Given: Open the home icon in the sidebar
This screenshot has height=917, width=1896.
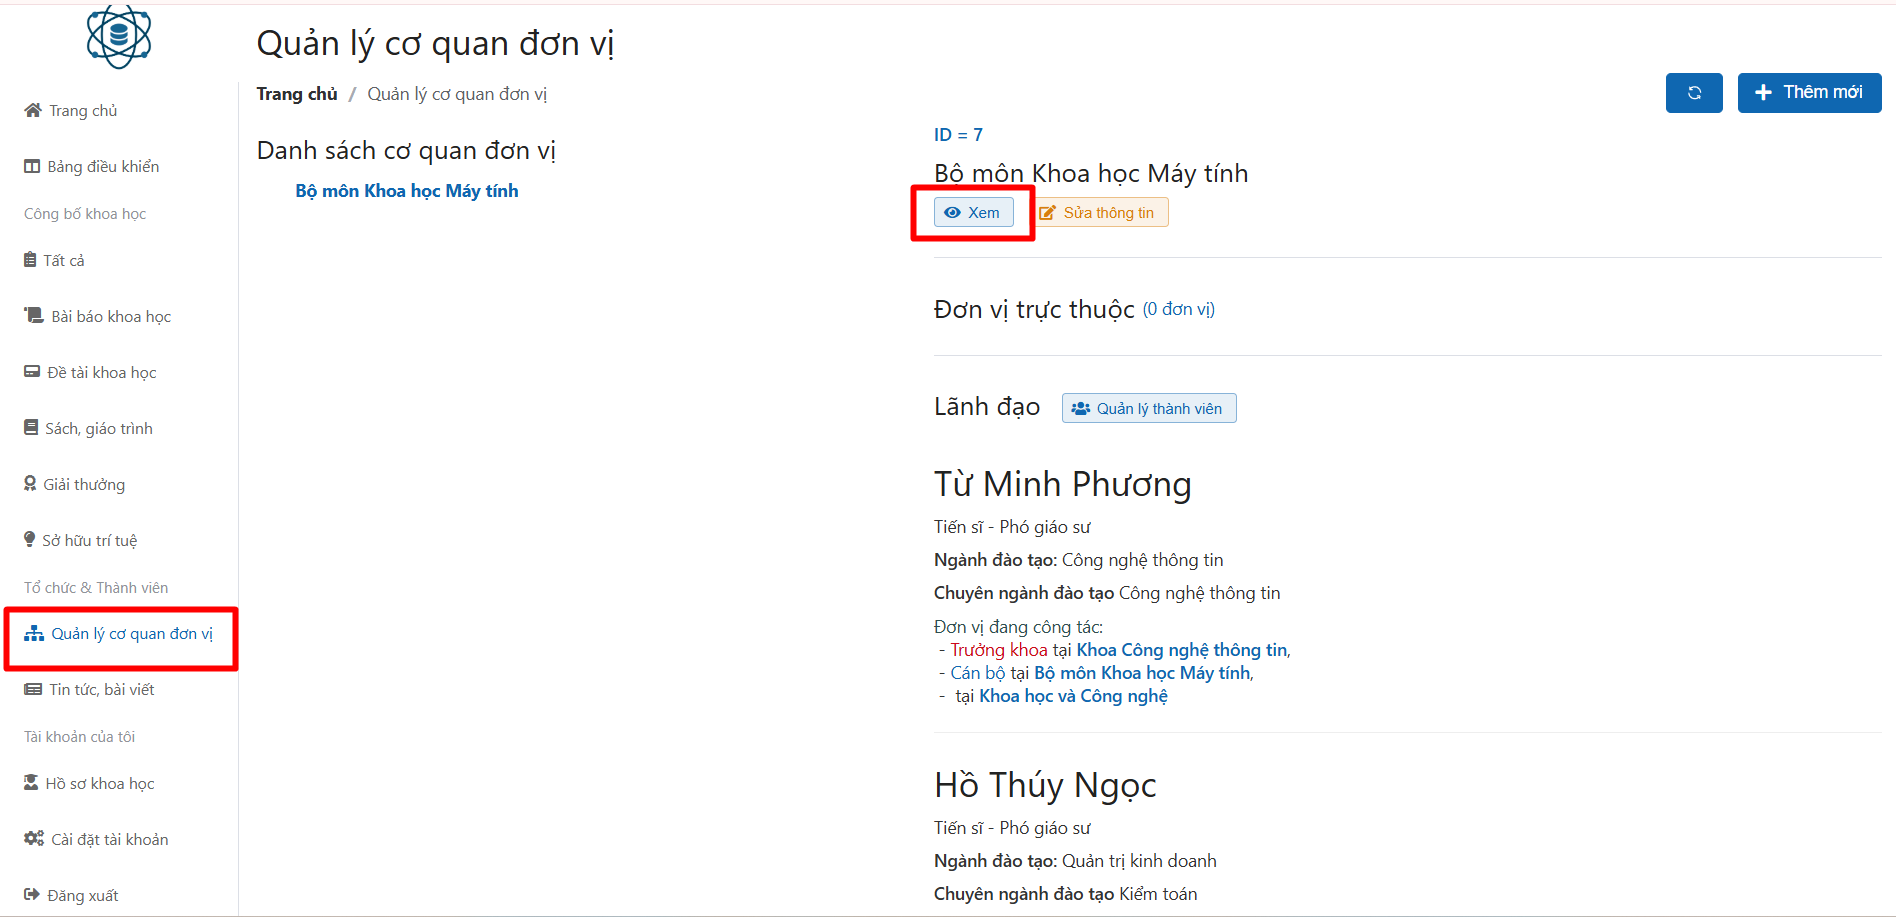Looking at the screenshot, I should [33, 110].
